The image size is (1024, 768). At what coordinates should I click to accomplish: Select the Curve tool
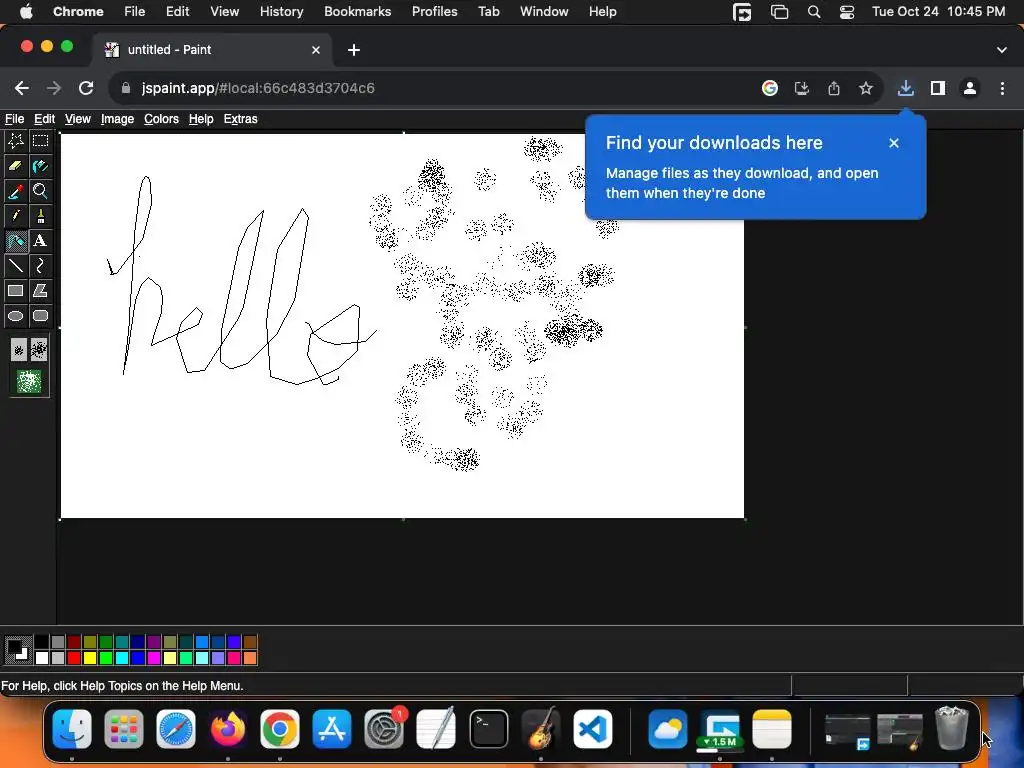click(x=40, y=266)
